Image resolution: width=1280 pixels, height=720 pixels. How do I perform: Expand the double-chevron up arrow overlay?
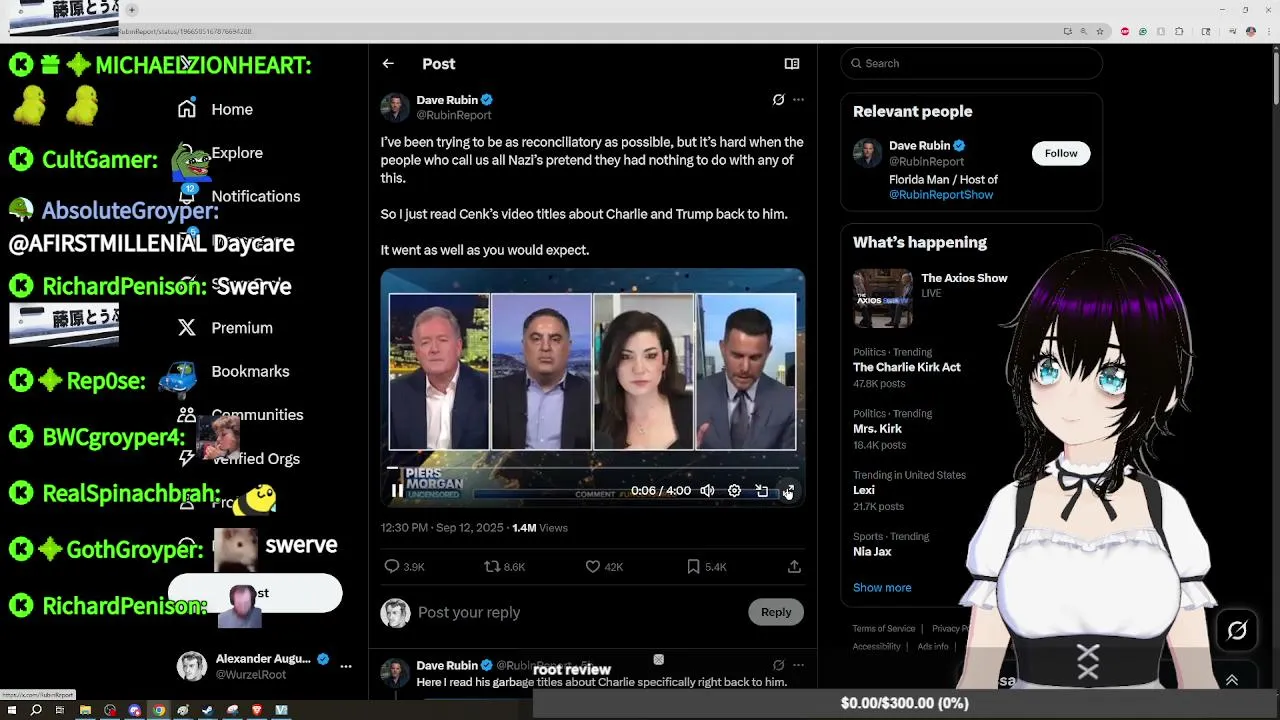(1232, 680)
